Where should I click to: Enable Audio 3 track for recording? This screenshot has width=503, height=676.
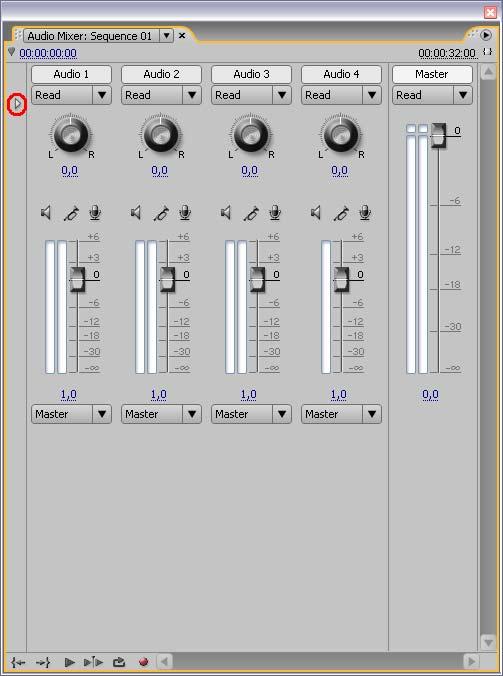(275, 213)
